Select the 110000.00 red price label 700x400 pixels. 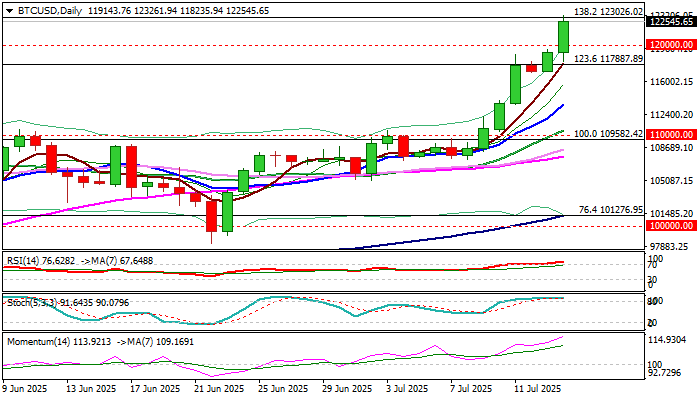pos(672,134)
